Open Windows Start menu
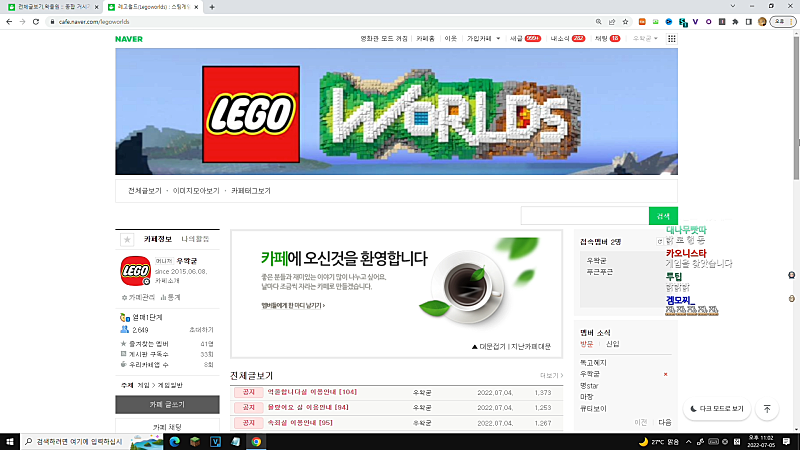 [x=10, y=441]
